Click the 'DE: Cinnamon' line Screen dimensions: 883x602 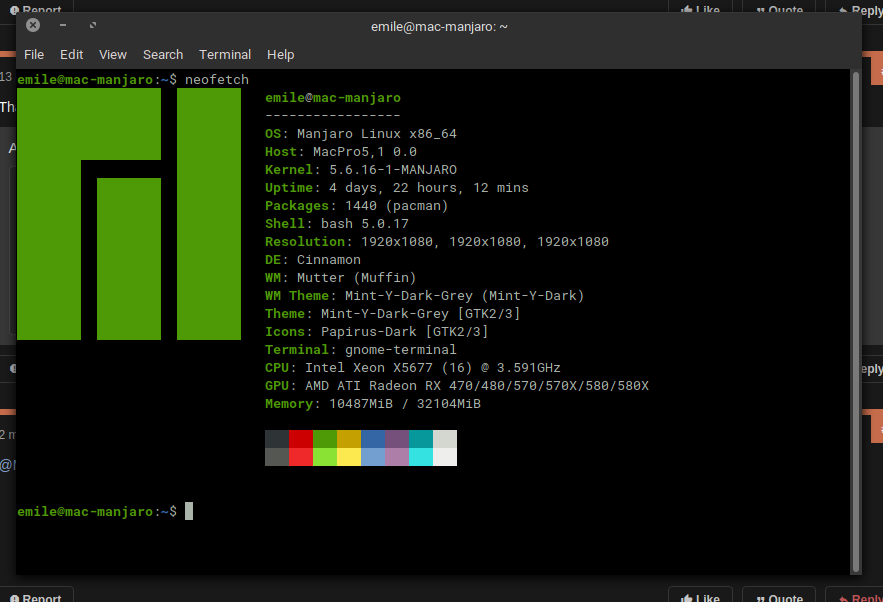313,260
